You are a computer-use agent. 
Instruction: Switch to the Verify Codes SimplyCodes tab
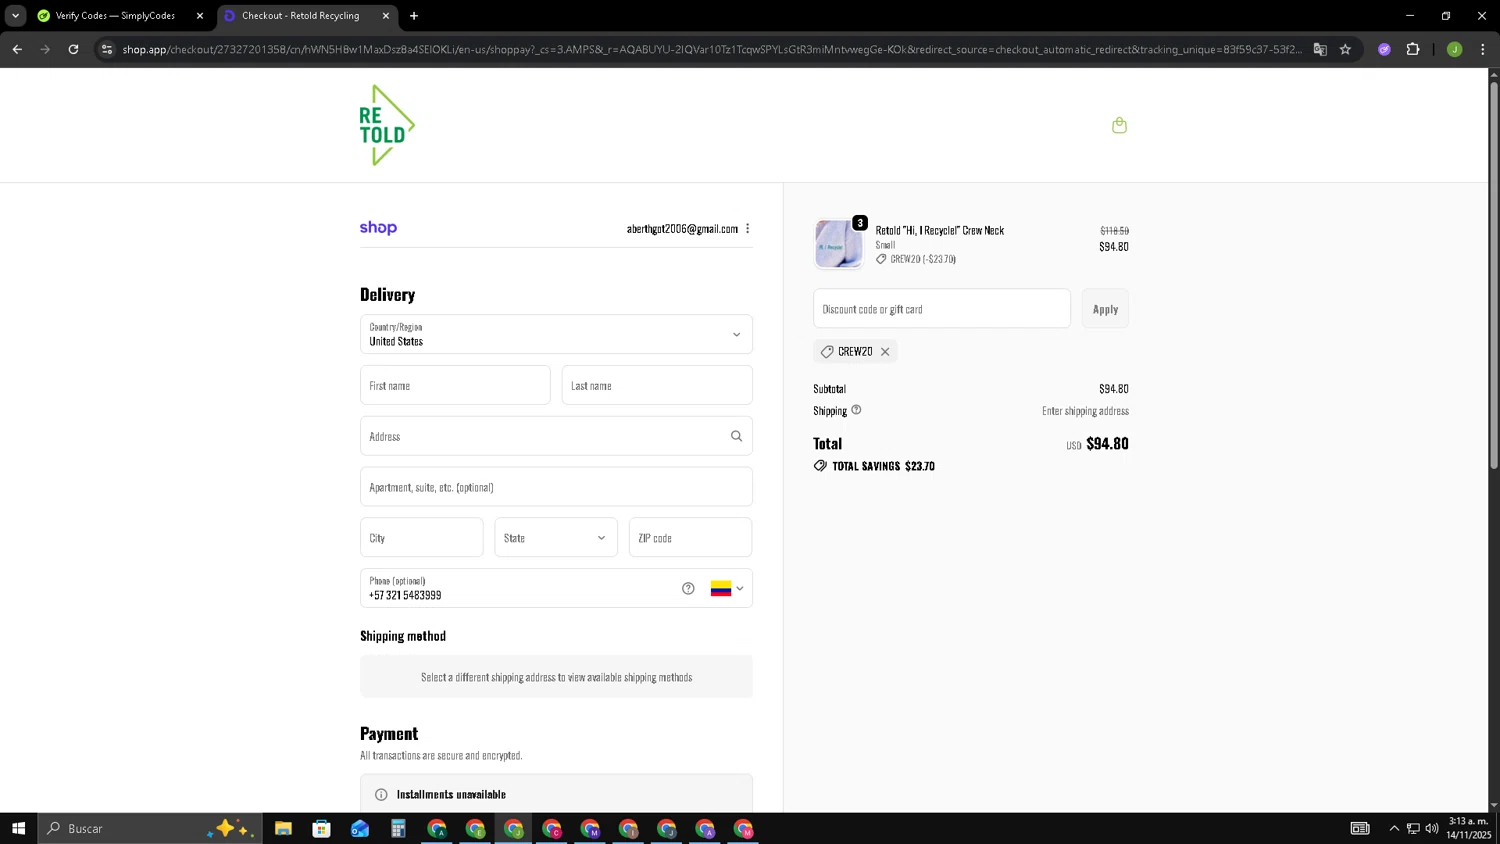click(115, 16)
